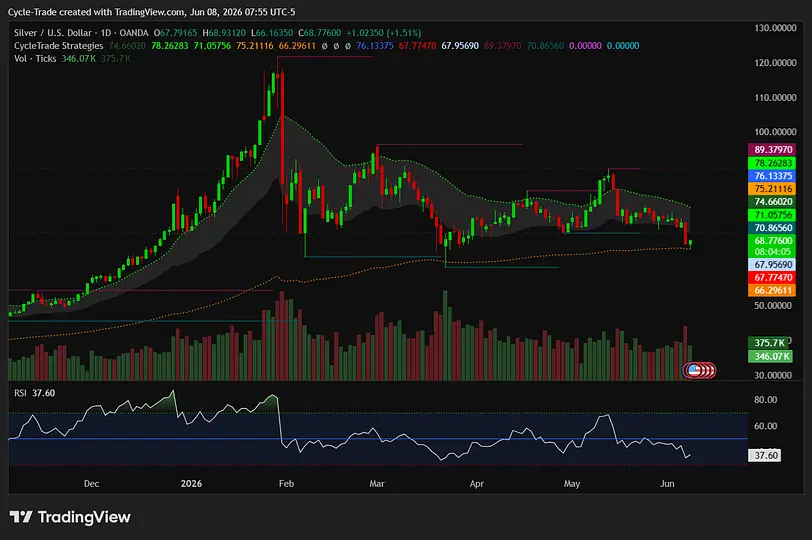Image resolution: width=812 pixels, height=540 pixels.
Task: Click the 100.00000 price scale label
Action: click(775, 132)
